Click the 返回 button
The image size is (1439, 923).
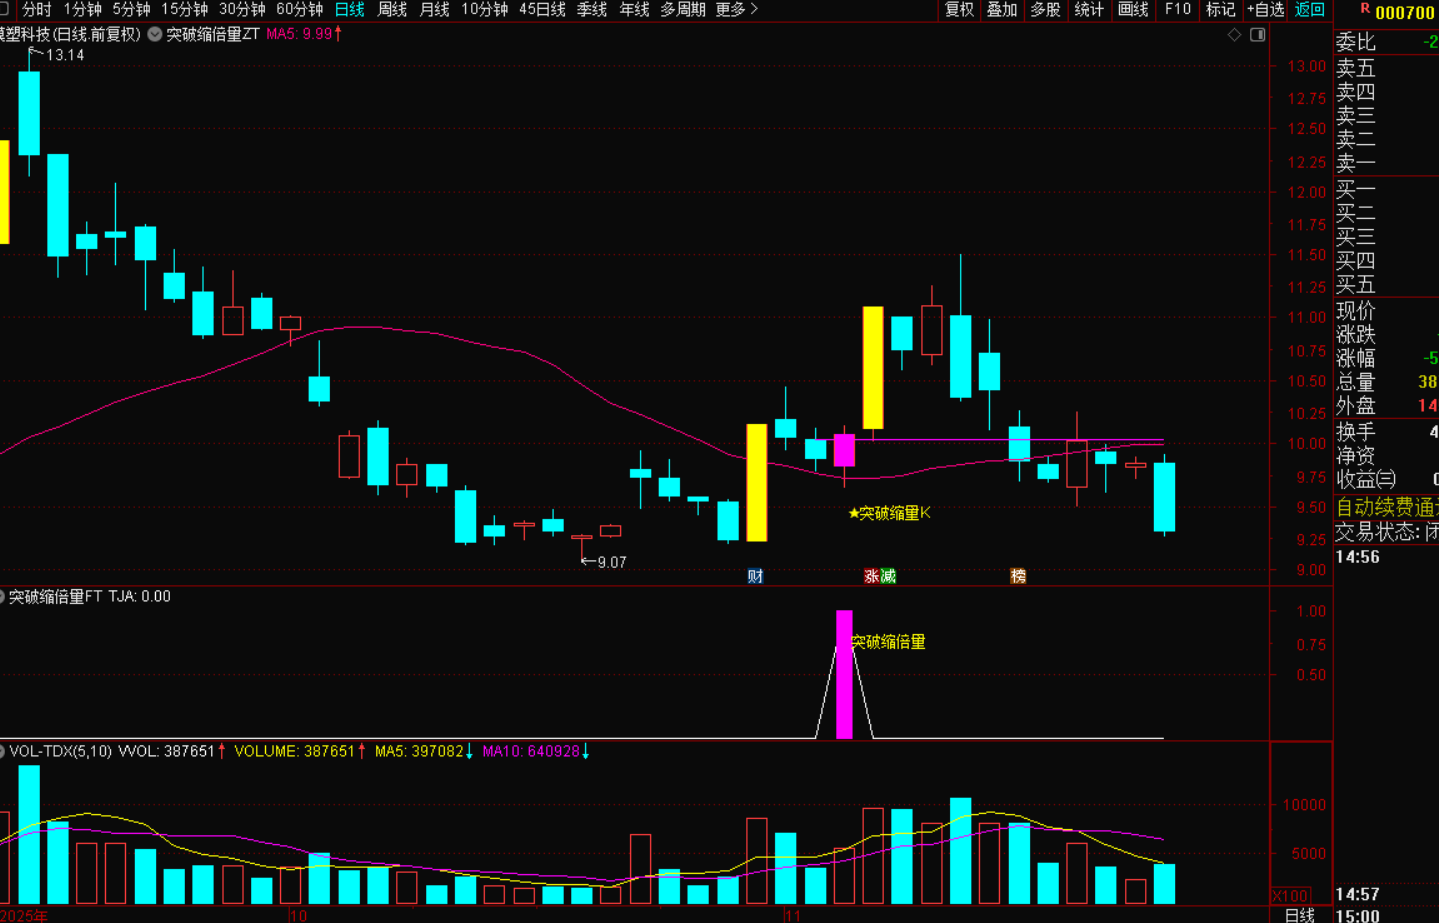1309,9
